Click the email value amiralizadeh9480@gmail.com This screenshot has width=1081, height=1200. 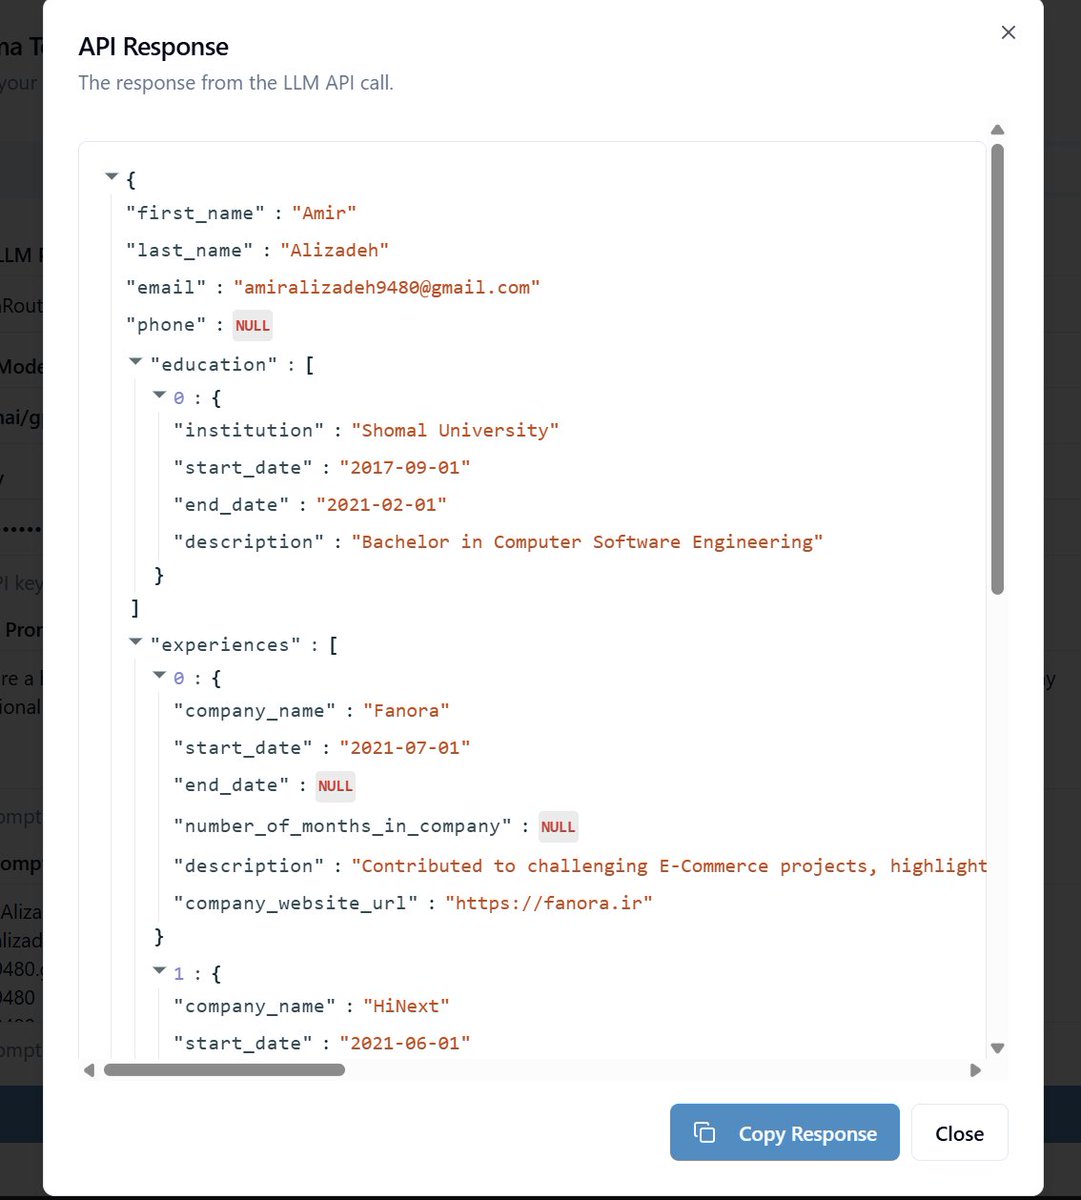tap(387, 287)
